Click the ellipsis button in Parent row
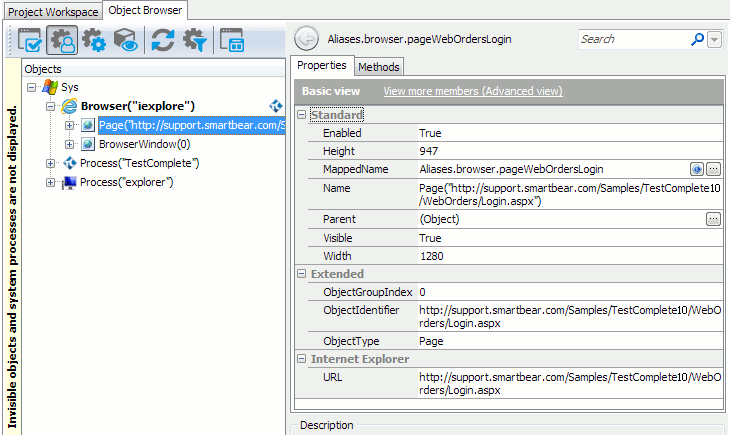Screen dimensions: 730x435 click(713, 219)
